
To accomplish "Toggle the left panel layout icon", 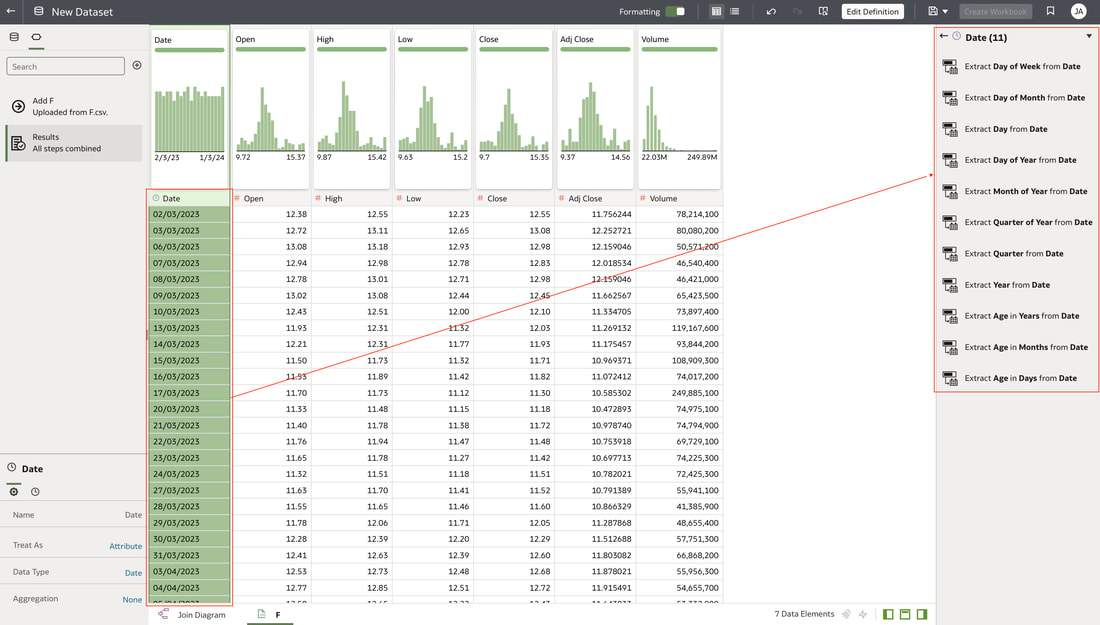I will (888, 614).
